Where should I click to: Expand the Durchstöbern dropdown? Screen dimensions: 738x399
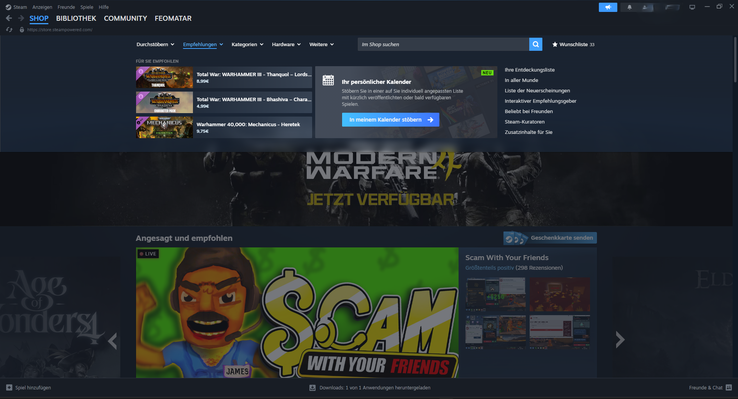pyautogui.click(x=155, y=44)
